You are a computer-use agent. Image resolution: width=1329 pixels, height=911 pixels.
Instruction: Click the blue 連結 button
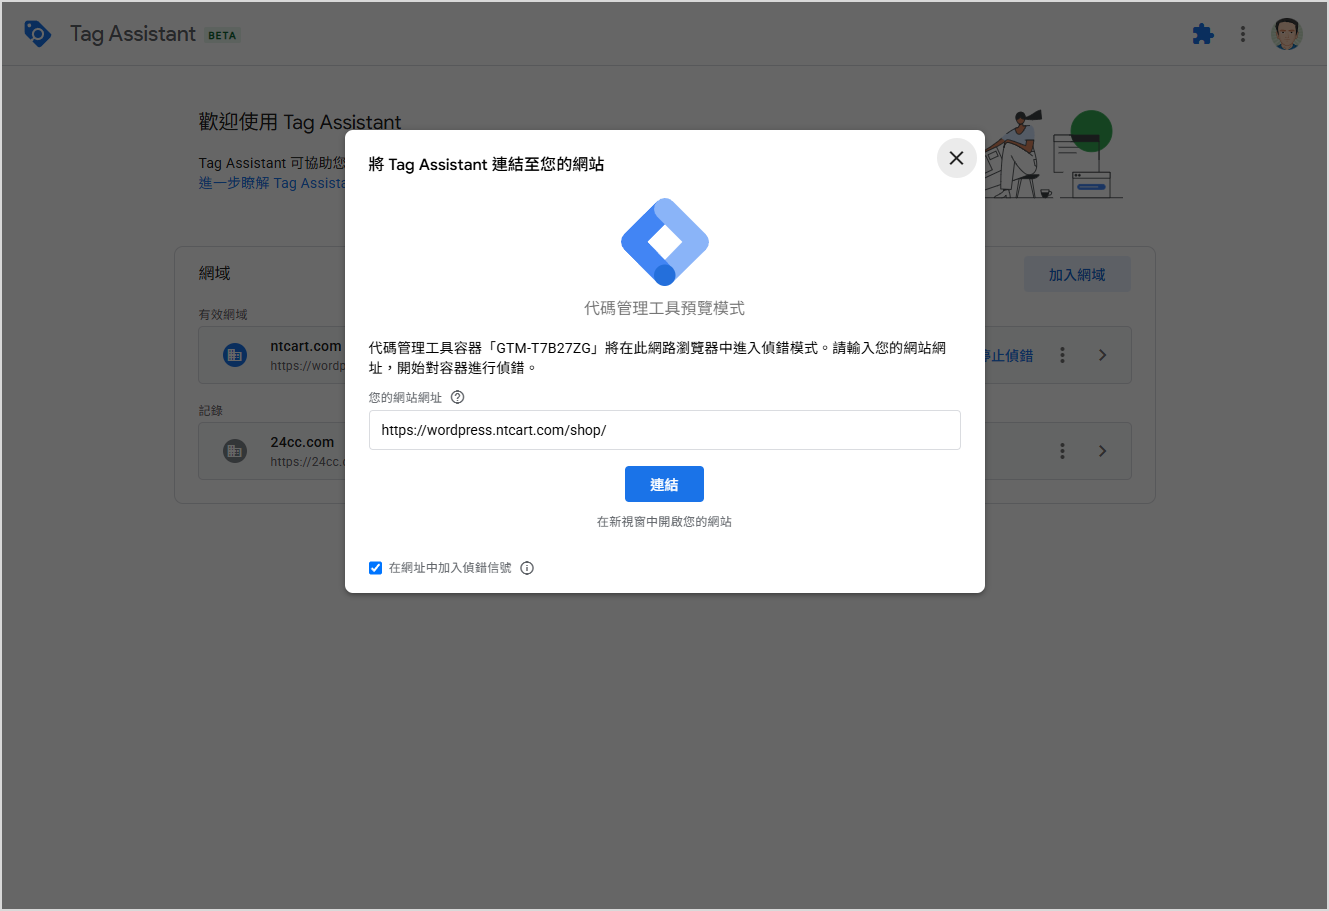click(664, 484)
